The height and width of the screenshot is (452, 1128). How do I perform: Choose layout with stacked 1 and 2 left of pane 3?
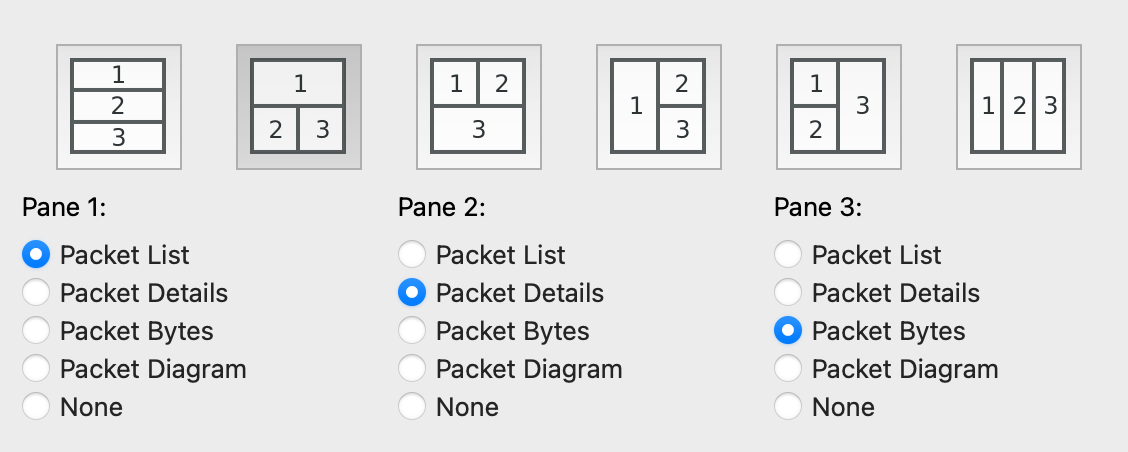[x=838, y=106]
